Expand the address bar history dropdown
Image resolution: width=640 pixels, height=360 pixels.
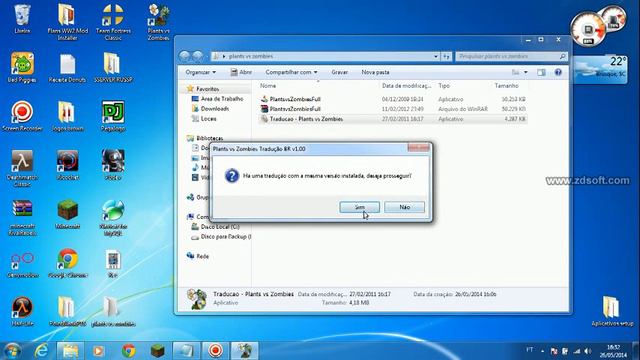(x=436, y=56)
